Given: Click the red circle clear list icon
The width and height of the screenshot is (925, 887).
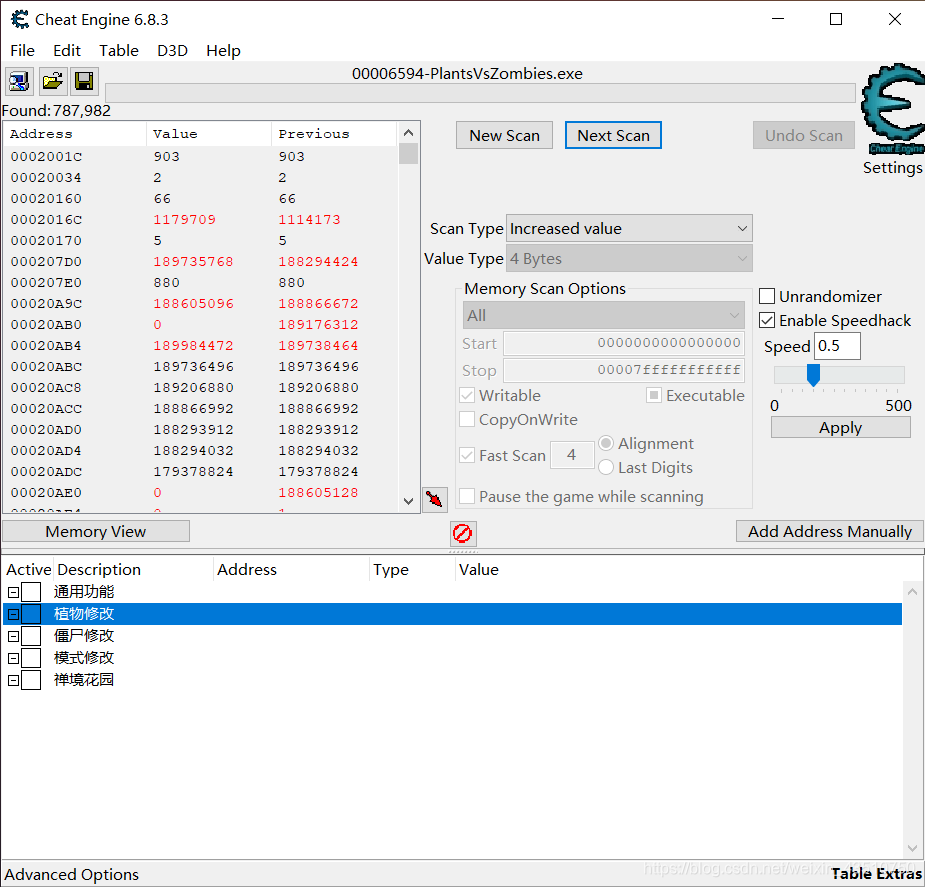Looking at the screenshot, I should click(x=462, y=533).
